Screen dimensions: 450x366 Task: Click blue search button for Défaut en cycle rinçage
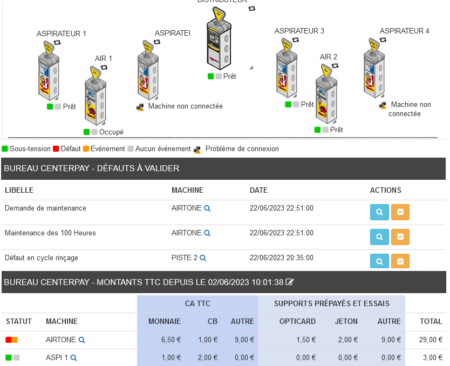click(379, 261)
